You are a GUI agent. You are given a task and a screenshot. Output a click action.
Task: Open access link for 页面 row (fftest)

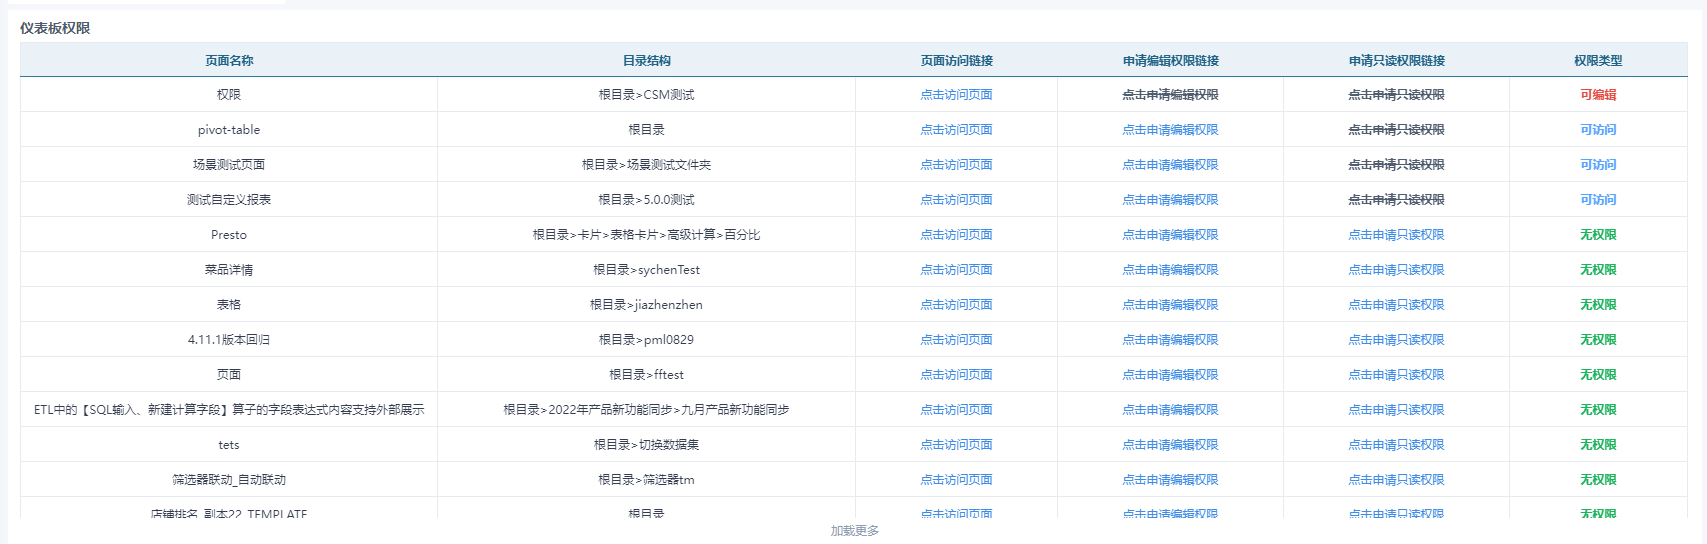(x=956, y=375)
